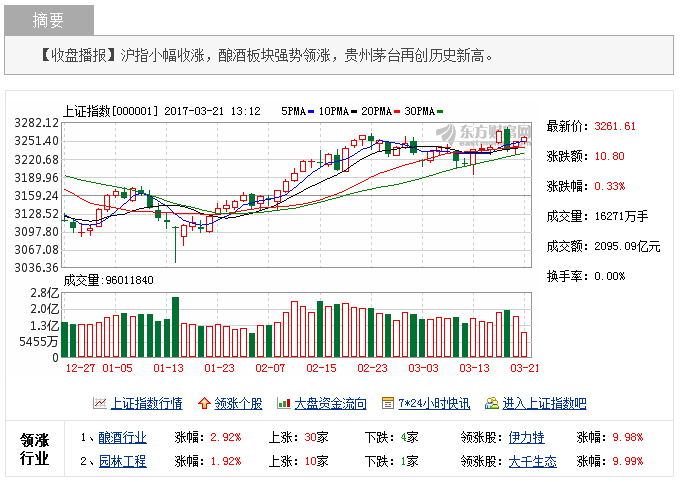Select the 摘要 tab
This screenshot has width=682, height=482.
[x=49, y=20]
